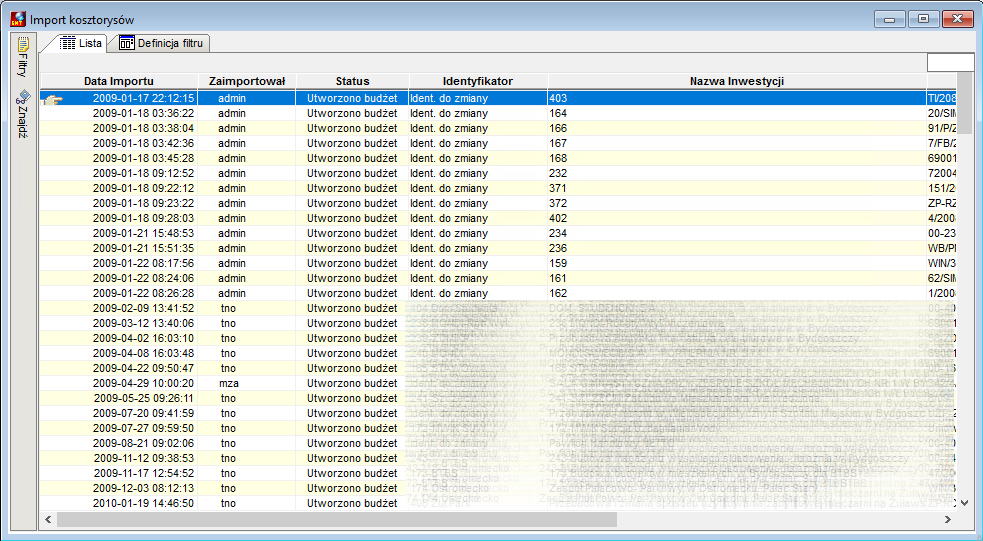Click the vertical scrollbar down arrow
983x541 pixels.
[965, 503]
